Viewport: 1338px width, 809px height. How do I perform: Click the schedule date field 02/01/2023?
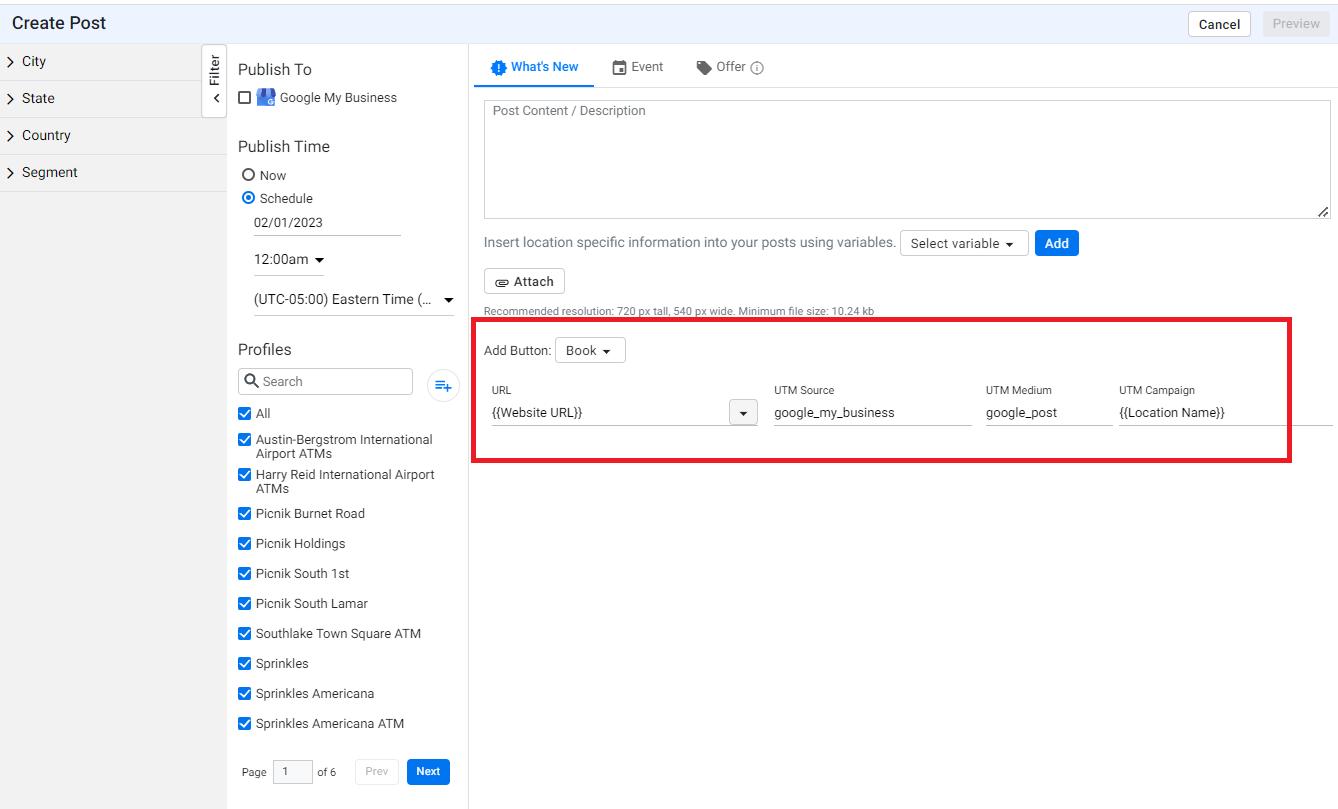pyautogui.click(x=327, y=223)
